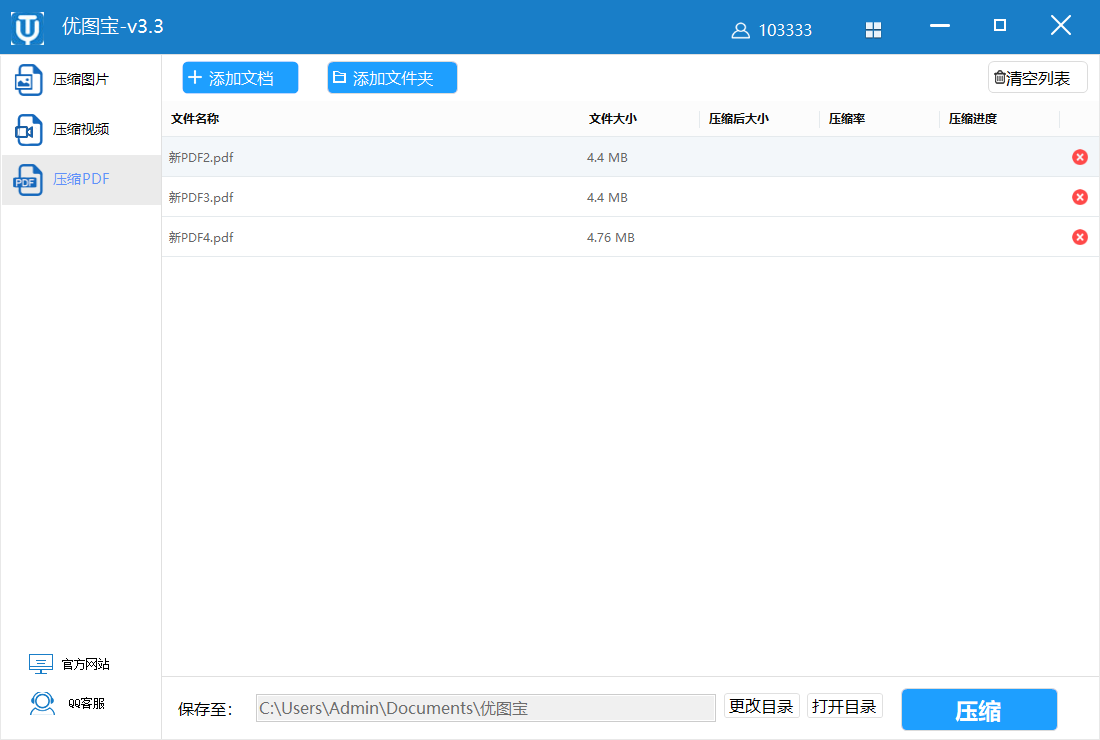
Task: Switch to the 压缩视频 tab label
Action: click(81, 129)
